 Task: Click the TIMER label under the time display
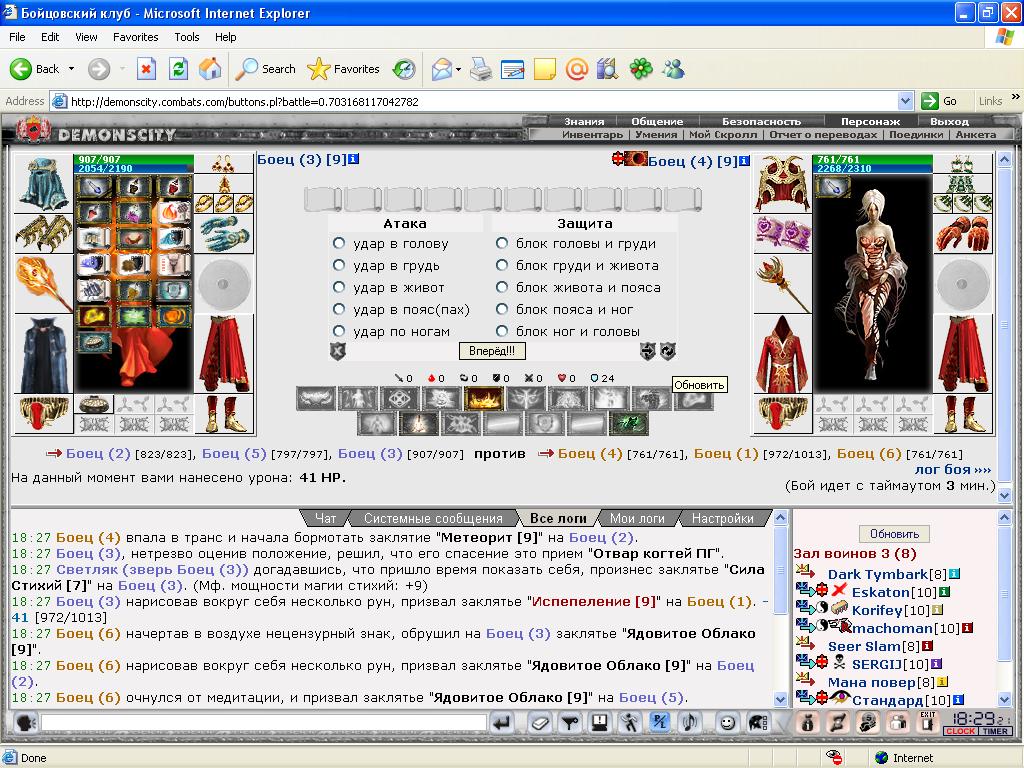tap(995, 731)
